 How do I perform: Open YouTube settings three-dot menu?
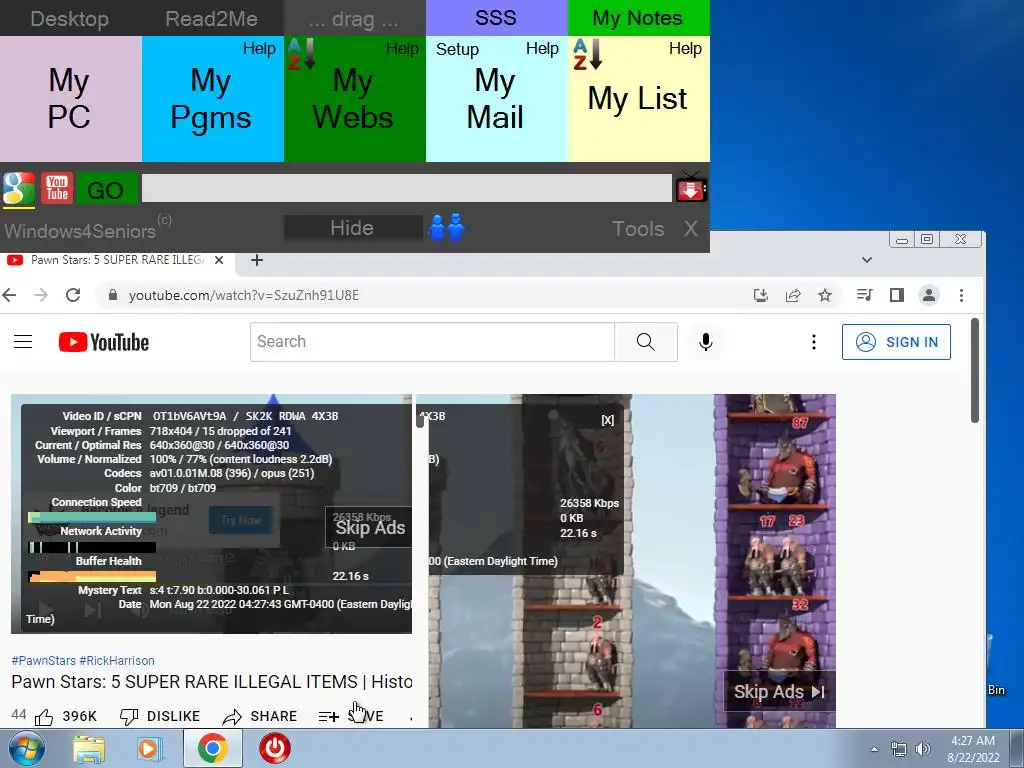pos(814,342)
